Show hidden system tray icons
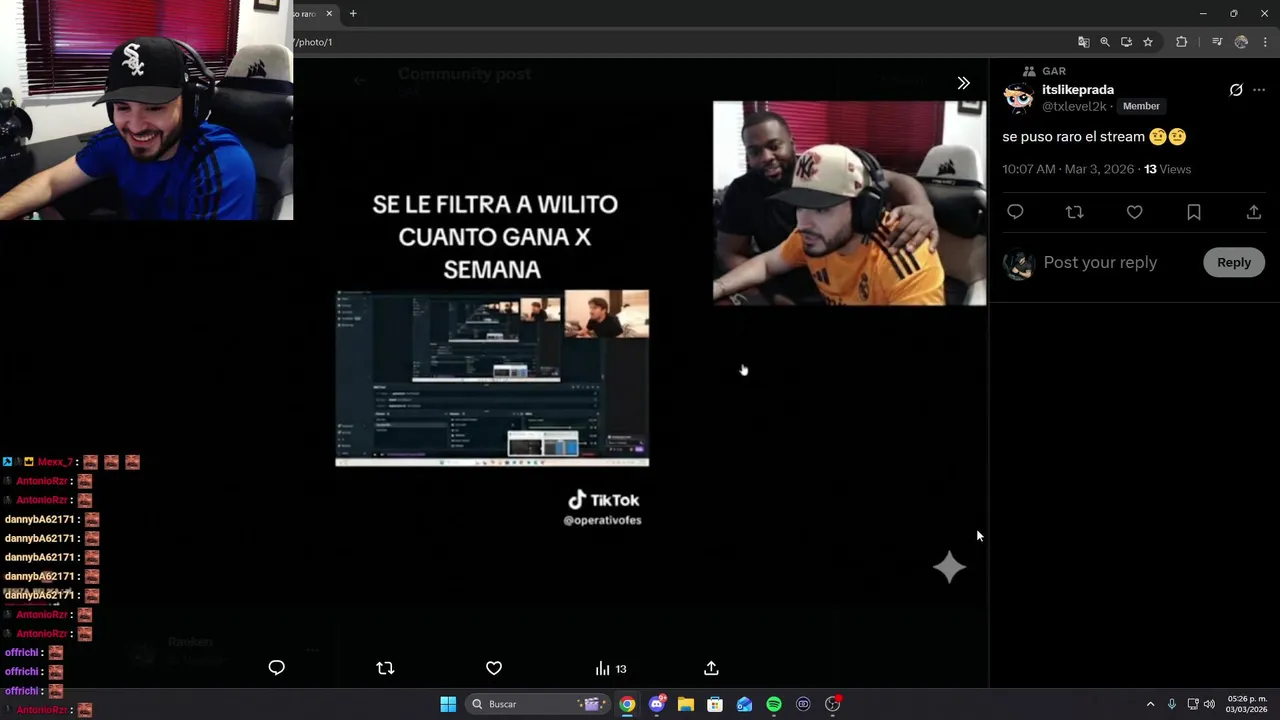 click(x=1150, y=704)
